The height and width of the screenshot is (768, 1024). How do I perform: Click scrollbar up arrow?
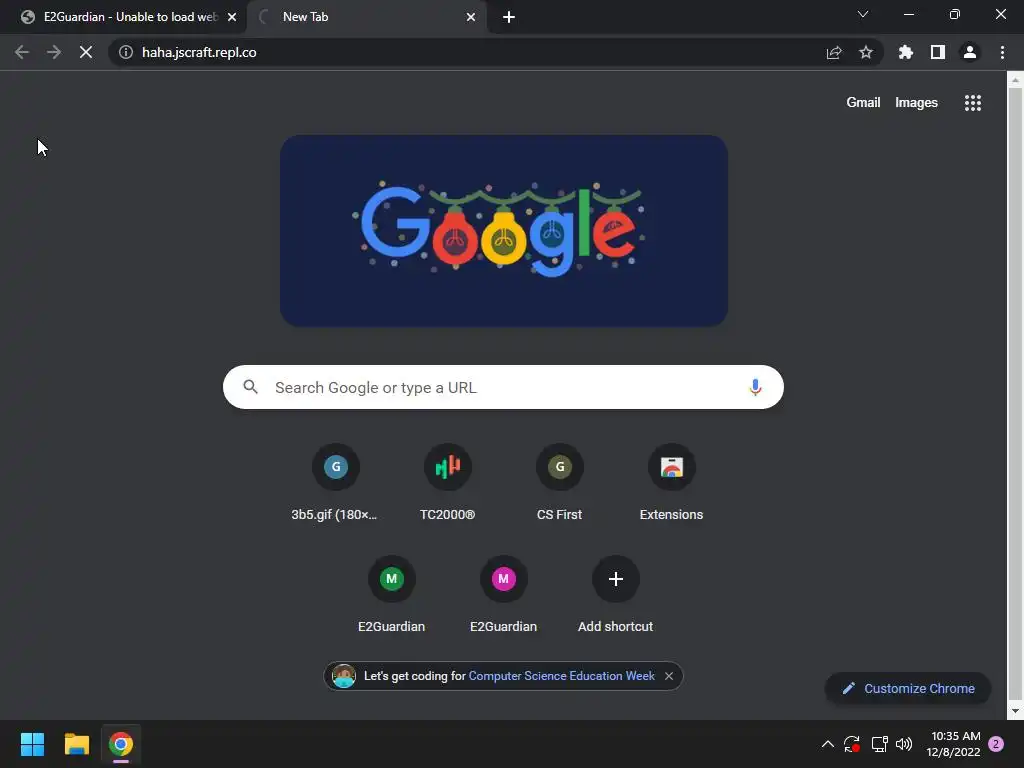coord(1015,80)
